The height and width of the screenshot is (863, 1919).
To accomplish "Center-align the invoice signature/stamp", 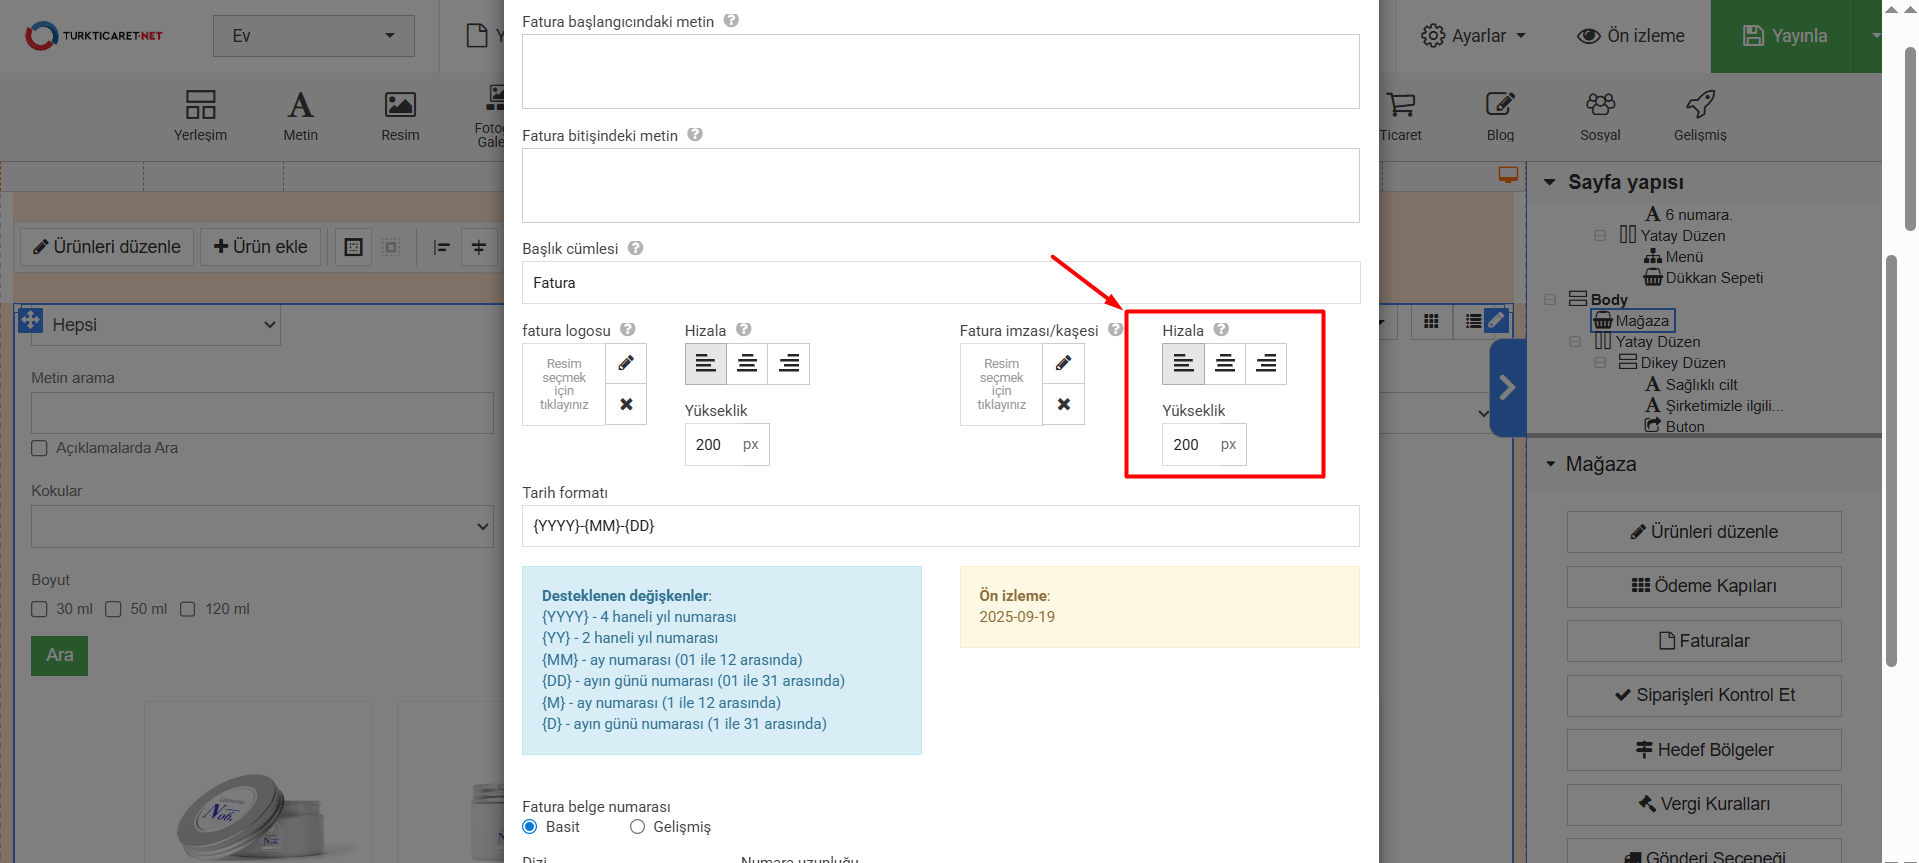I will pyautogui.click(x=1224, y=364).
